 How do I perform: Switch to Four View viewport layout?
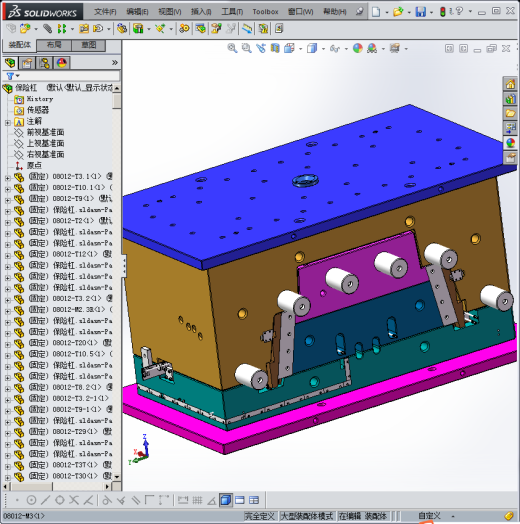tap(254, 500)
